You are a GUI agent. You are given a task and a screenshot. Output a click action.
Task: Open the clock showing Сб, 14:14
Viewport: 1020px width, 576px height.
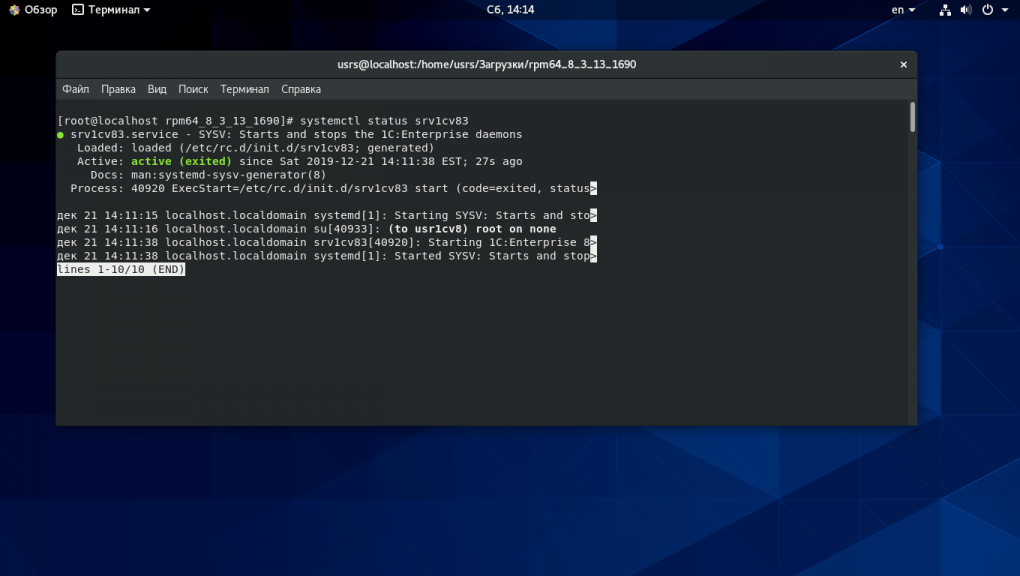pos(510,10)
